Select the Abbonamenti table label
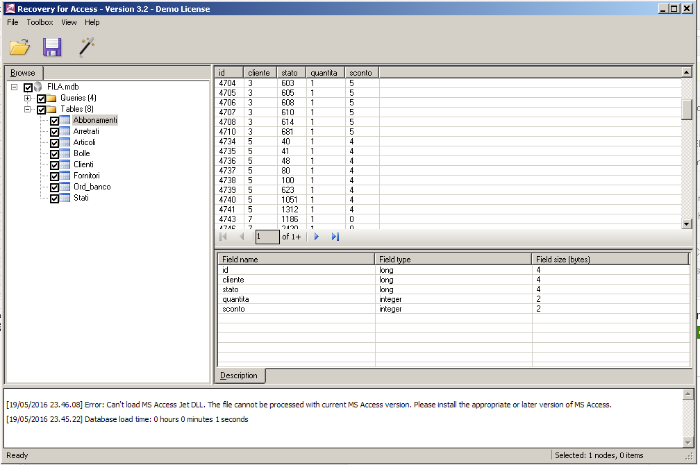This screenshot has width=700, height=465. coord(95,120)
